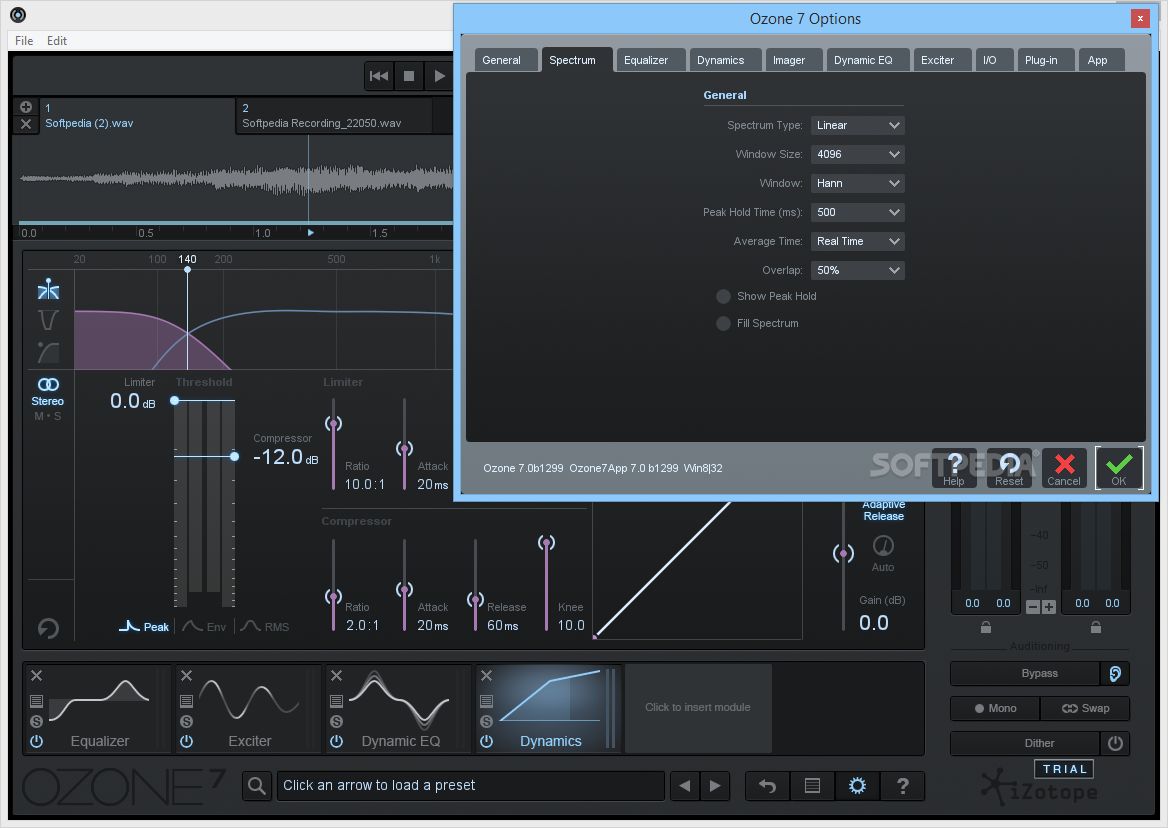Select the threshold curve view icon

coord(48,320)
